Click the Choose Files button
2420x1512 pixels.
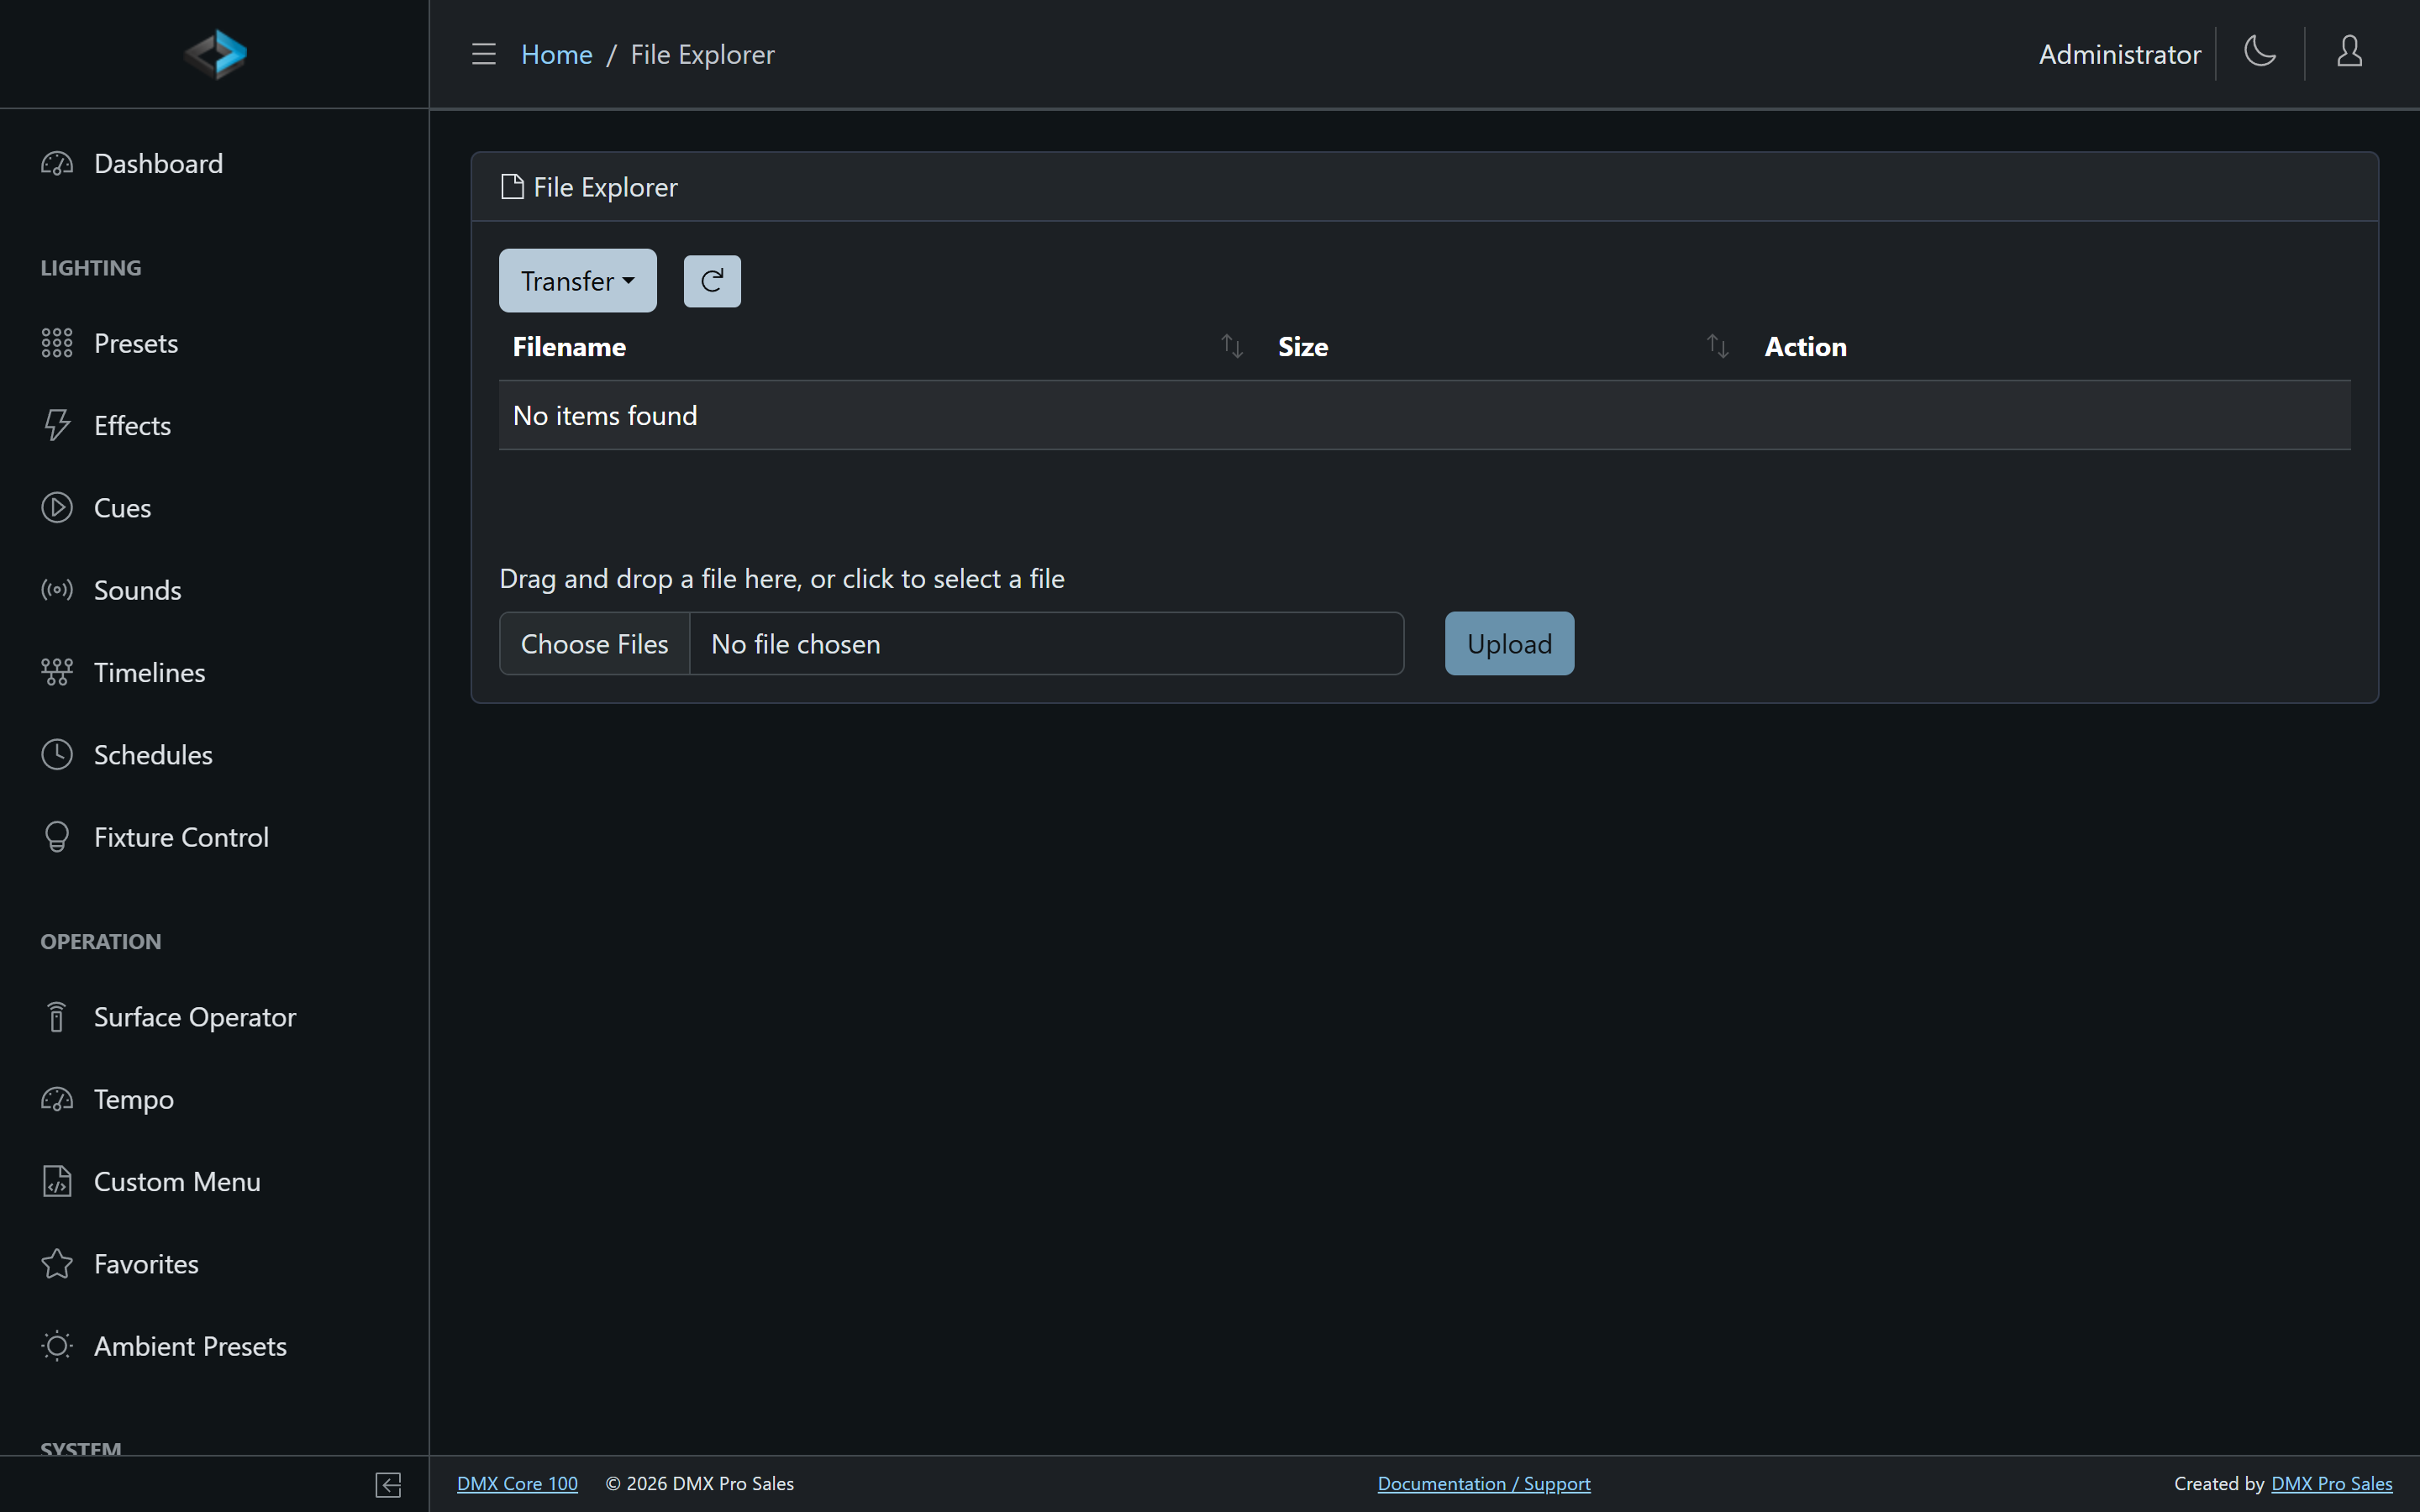click(594, 644)
